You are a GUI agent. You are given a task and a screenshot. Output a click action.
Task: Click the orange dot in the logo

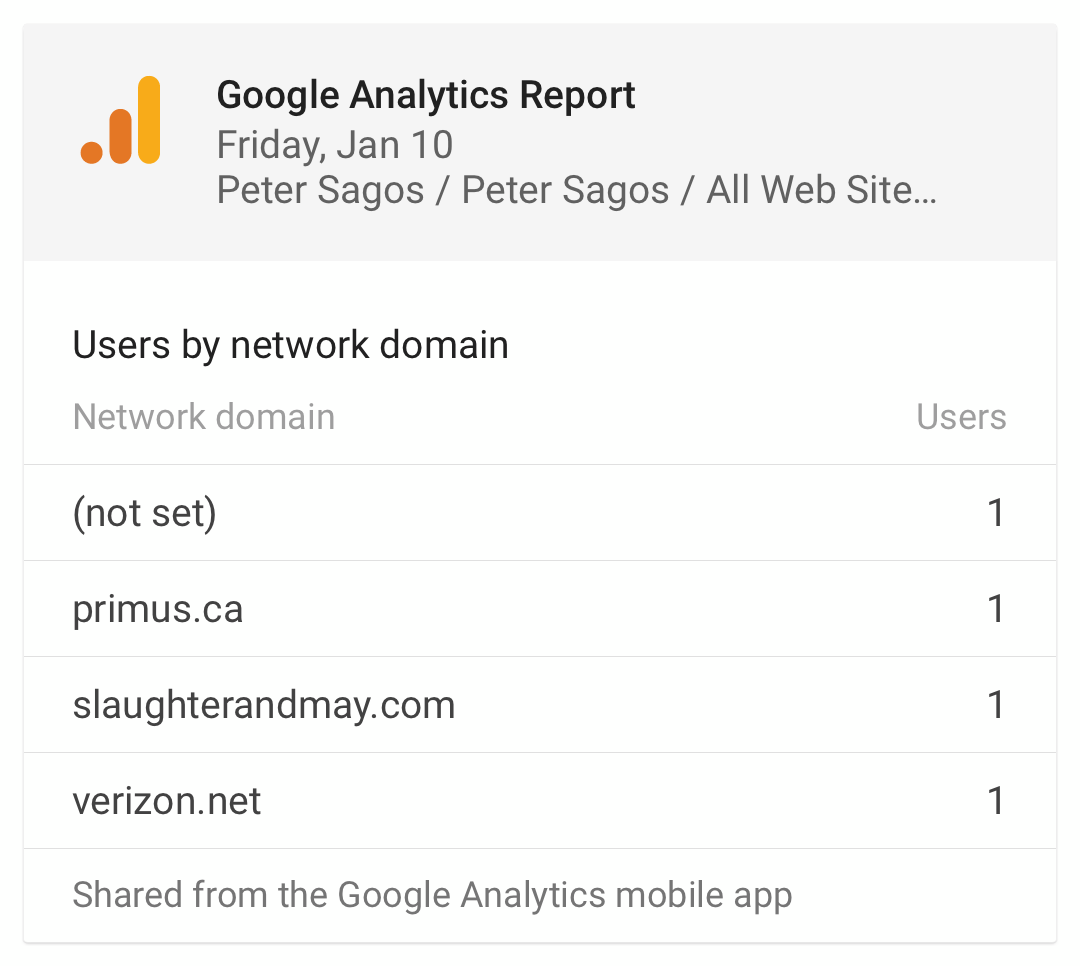tap(92, 152)
